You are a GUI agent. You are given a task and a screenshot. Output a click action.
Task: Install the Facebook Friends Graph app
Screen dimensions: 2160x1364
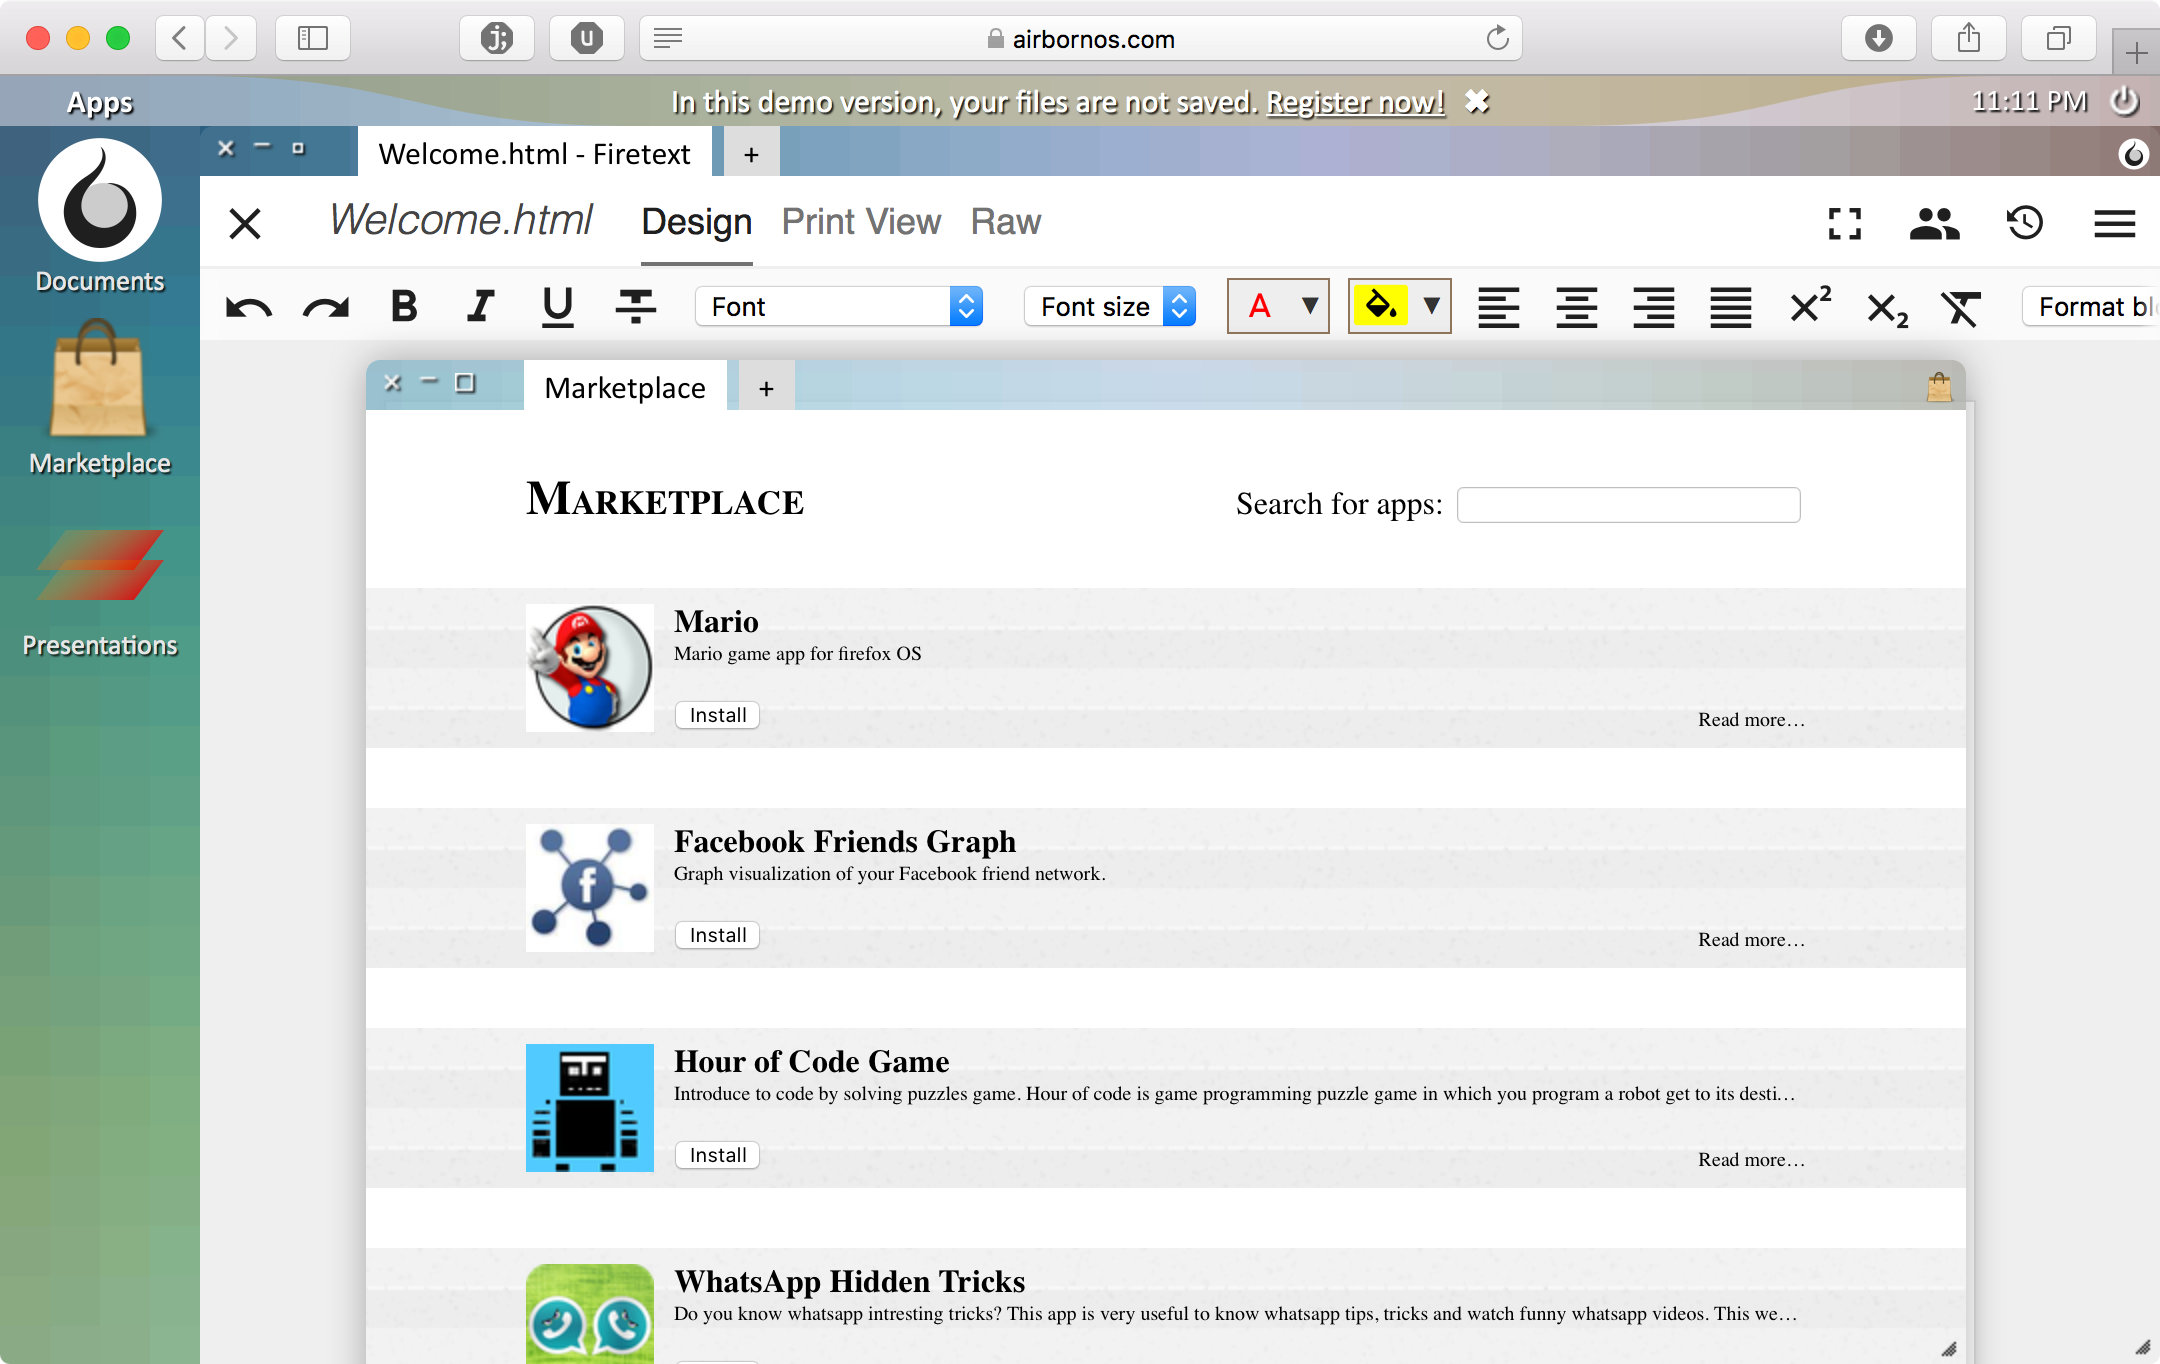click(x=716, y=933)
